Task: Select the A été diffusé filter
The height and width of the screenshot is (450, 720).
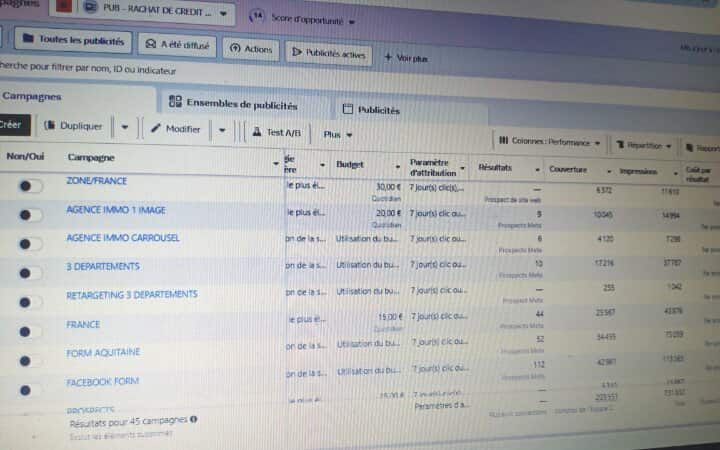Action: point(177,45)
